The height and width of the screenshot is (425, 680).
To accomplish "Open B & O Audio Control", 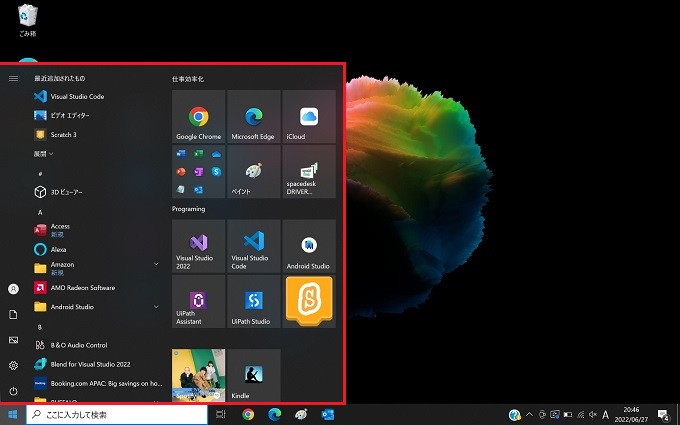I will point(98,345).
